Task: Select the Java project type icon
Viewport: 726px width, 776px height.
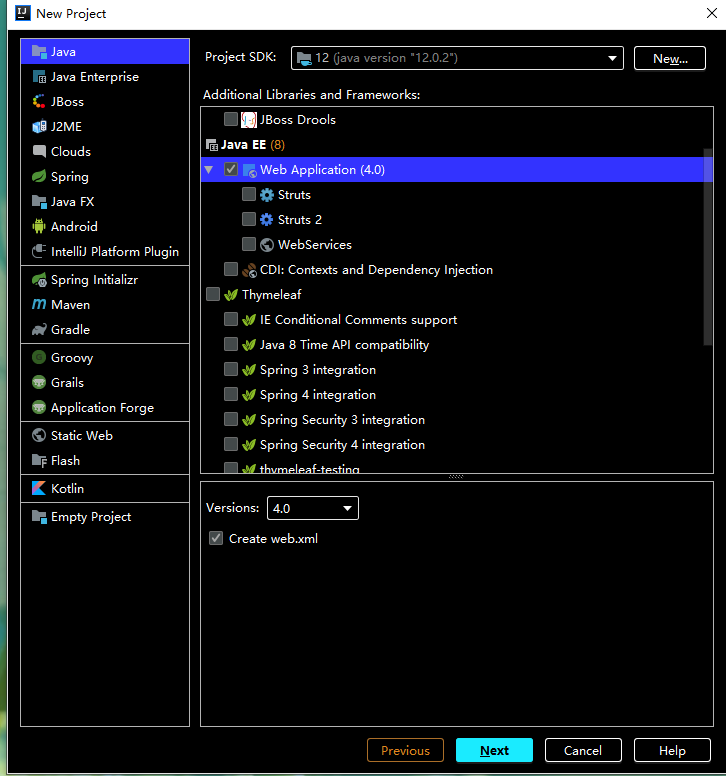Action: coord(39,51)
